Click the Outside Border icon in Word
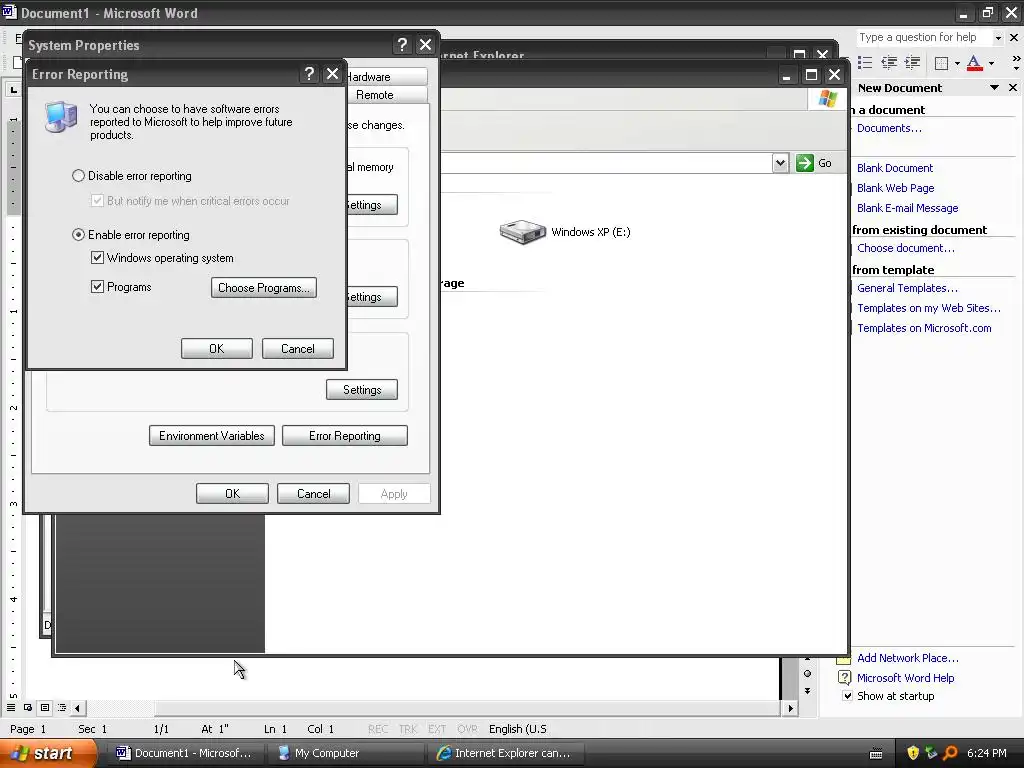The height and width of the screenshot is (768, 1024). tap(941, 63)
